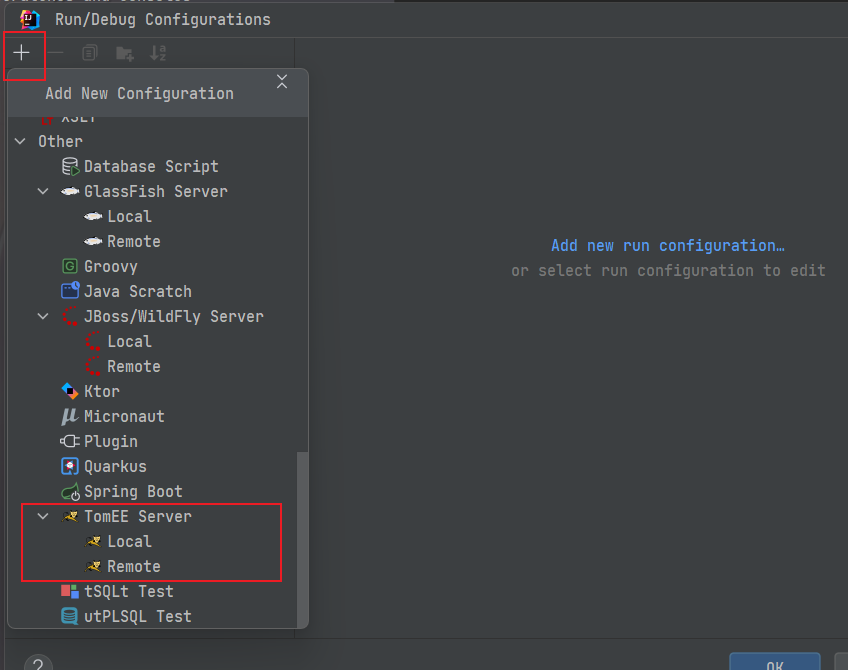This screenshot has width=848, height=670.
Task: Collapse the JBoss/WildFly Server node chevron
Action: coord(43,316)
